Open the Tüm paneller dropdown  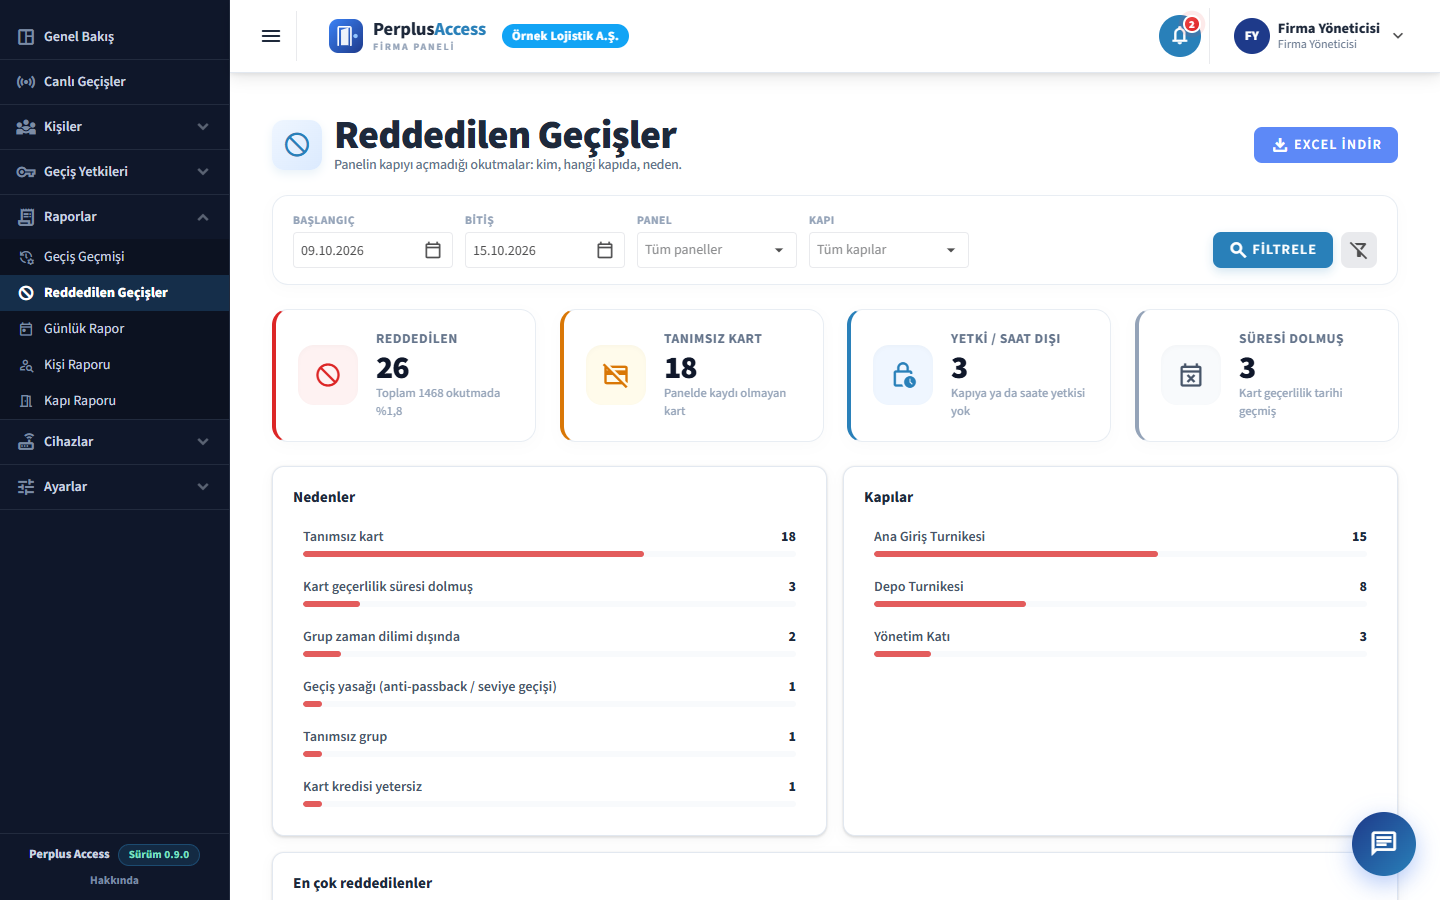pos(717,250)
